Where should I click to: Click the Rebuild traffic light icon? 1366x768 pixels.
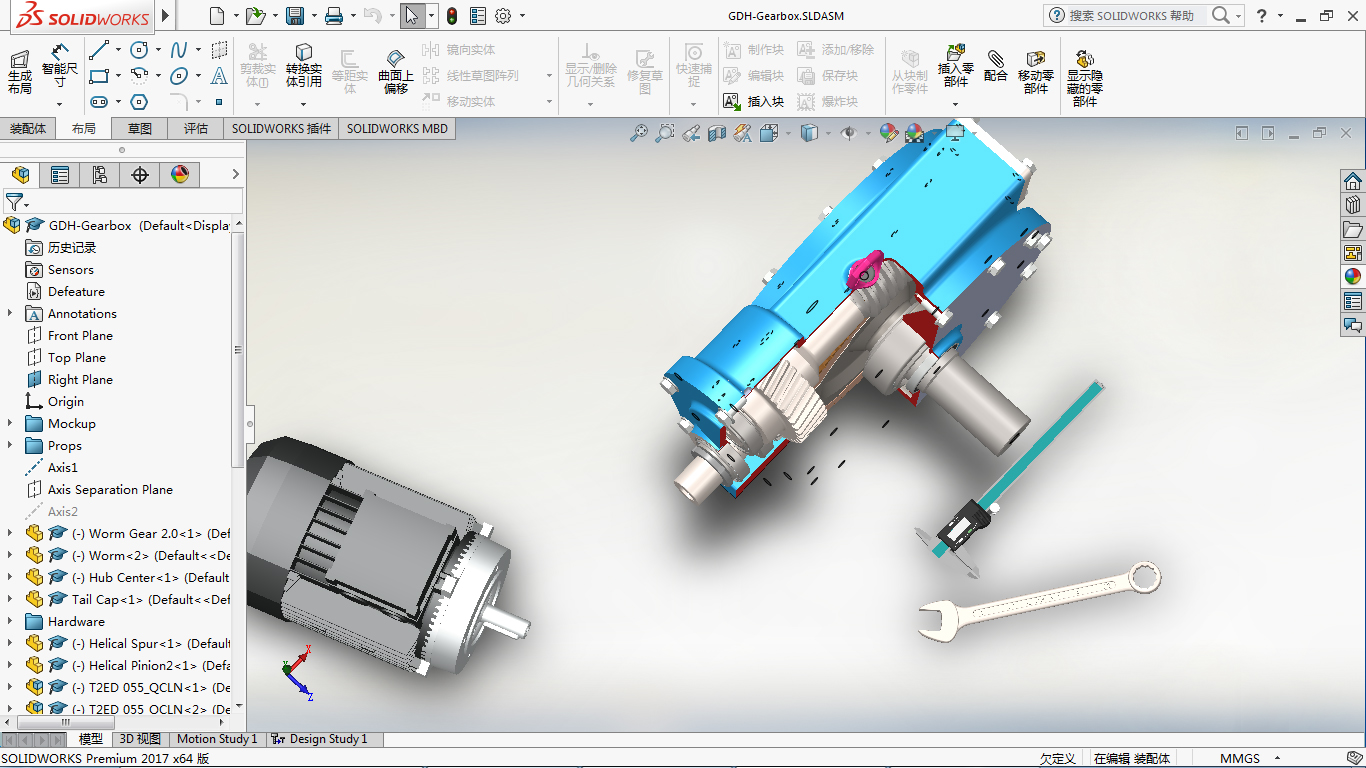point(452,16)
